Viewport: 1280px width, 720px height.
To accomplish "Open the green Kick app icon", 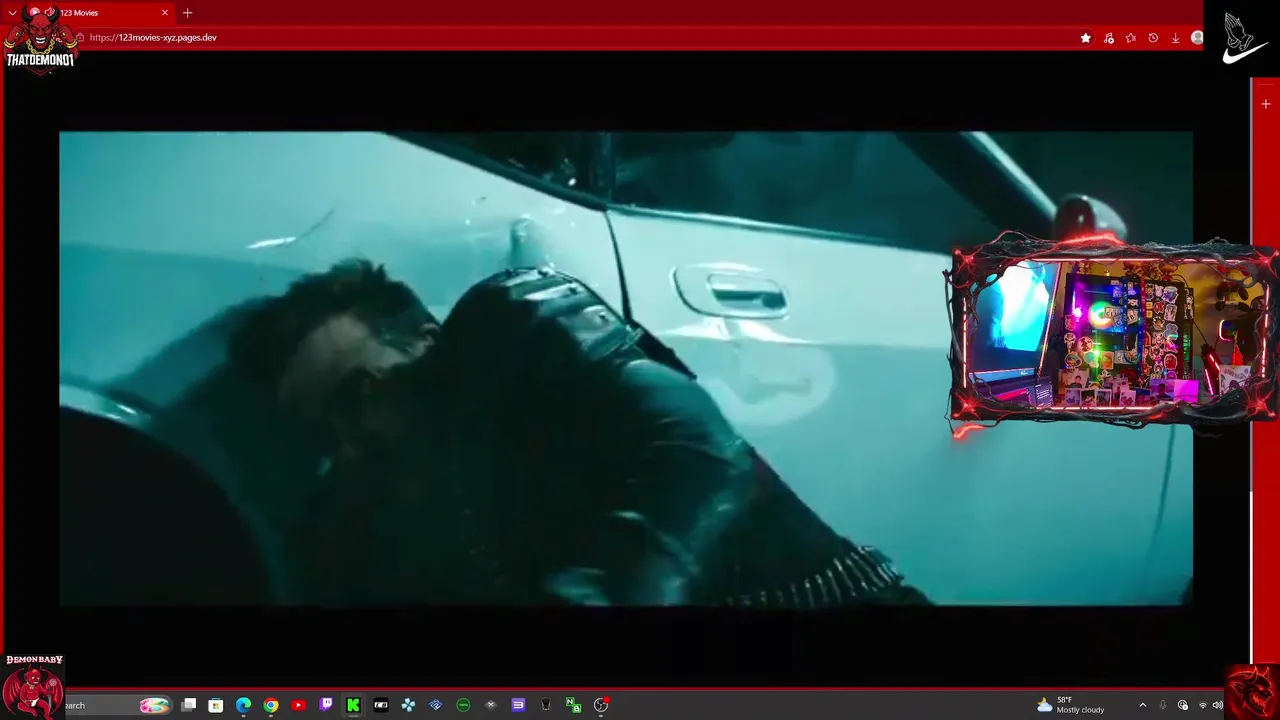I will 353,705.
